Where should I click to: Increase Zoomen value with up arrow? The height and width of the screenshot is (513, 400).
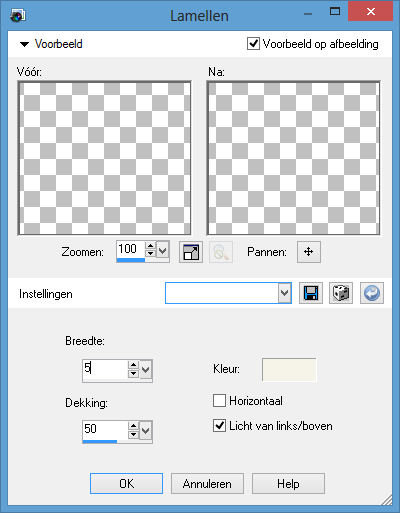151,246
